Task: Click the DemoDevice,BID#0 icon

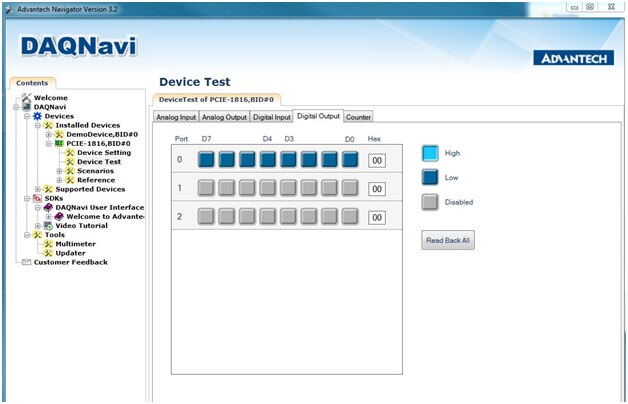Action: pos(59,135)
